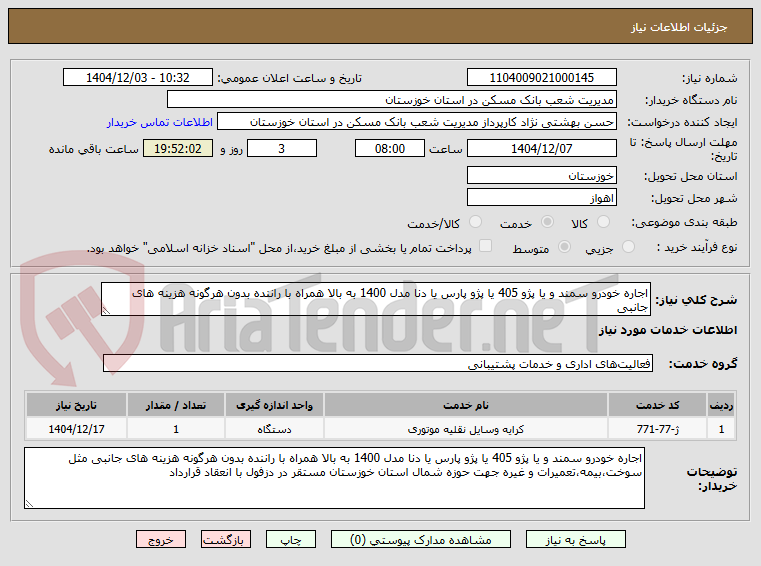Image resolution: width=761 pixels, height=566 pixels.
Task: Click the deadline date field 1404/12/07
Action: (x=542, y=149)
